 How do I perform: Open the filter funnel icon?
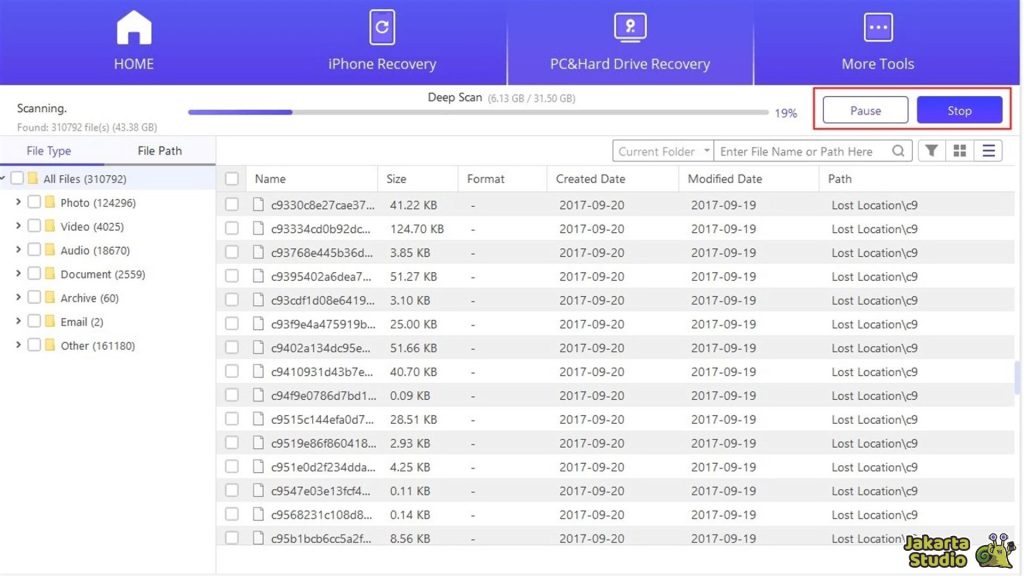(x=931, y=150)
